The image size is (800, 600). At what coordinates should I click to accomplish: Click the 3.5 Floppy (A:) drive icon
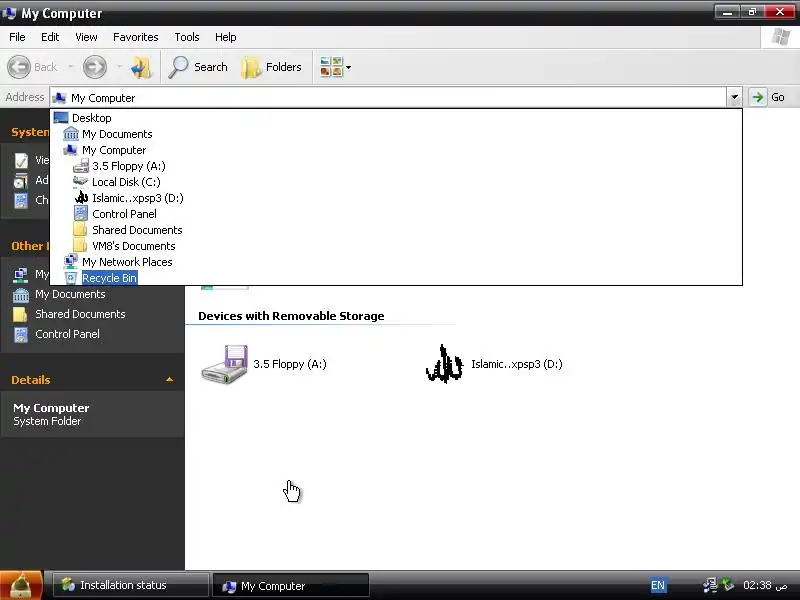tap(224, 364)
